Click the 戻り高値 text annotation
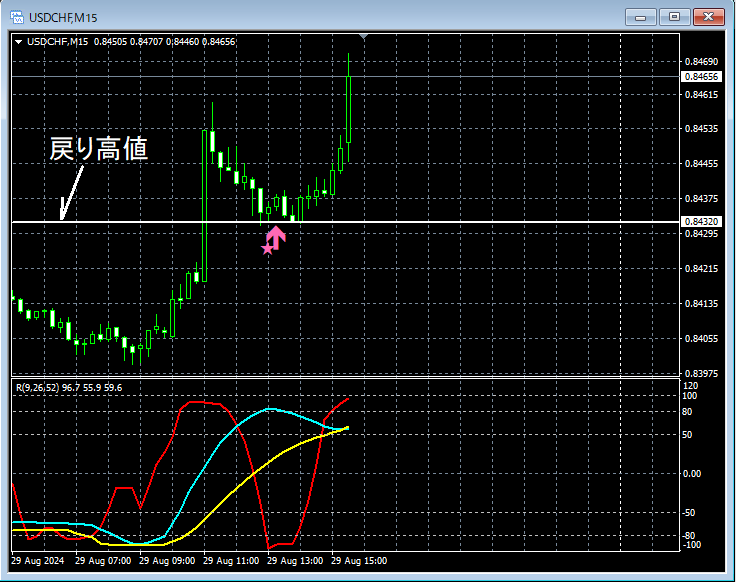Image resolution: width=737 pixels, height=582 pixels. (x=99, y=149)
